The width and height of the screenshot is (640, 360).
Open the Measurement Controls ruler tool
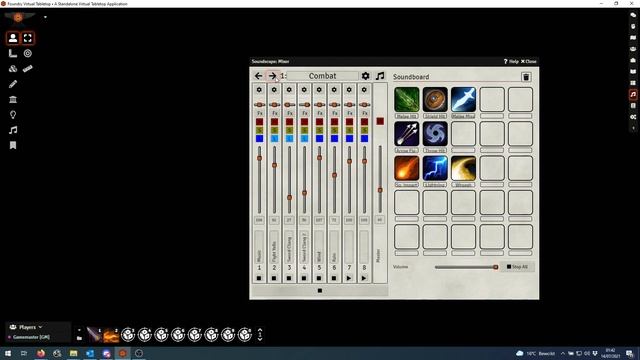coord(13,53)
